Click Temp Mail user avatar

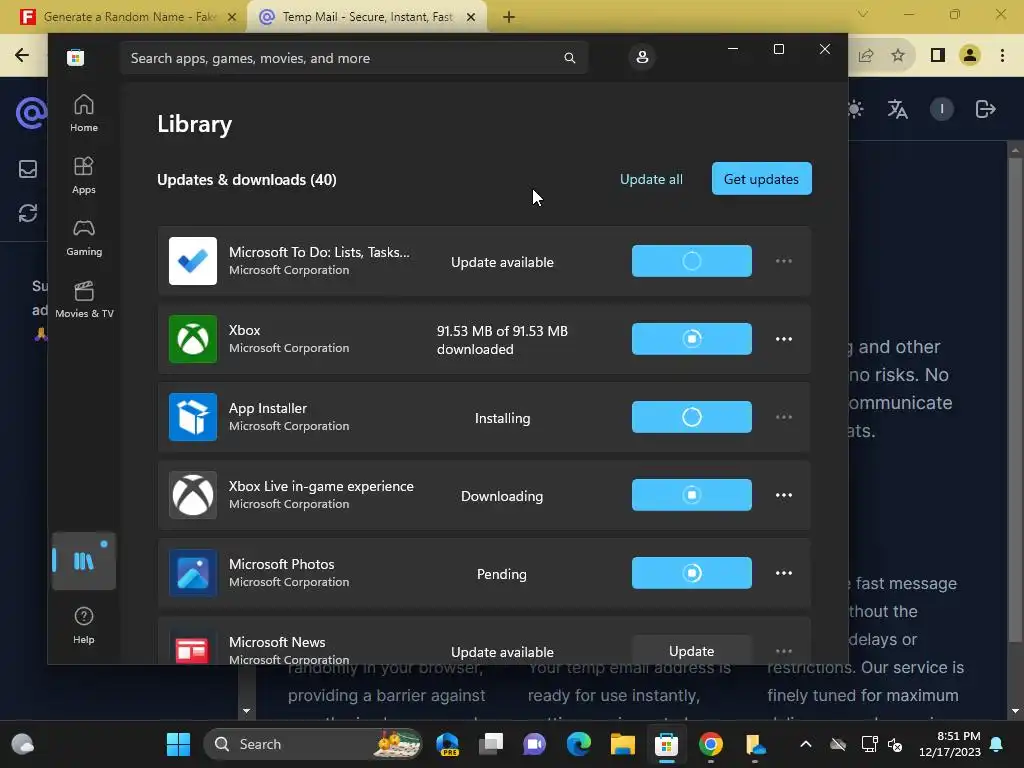point(942,109)
